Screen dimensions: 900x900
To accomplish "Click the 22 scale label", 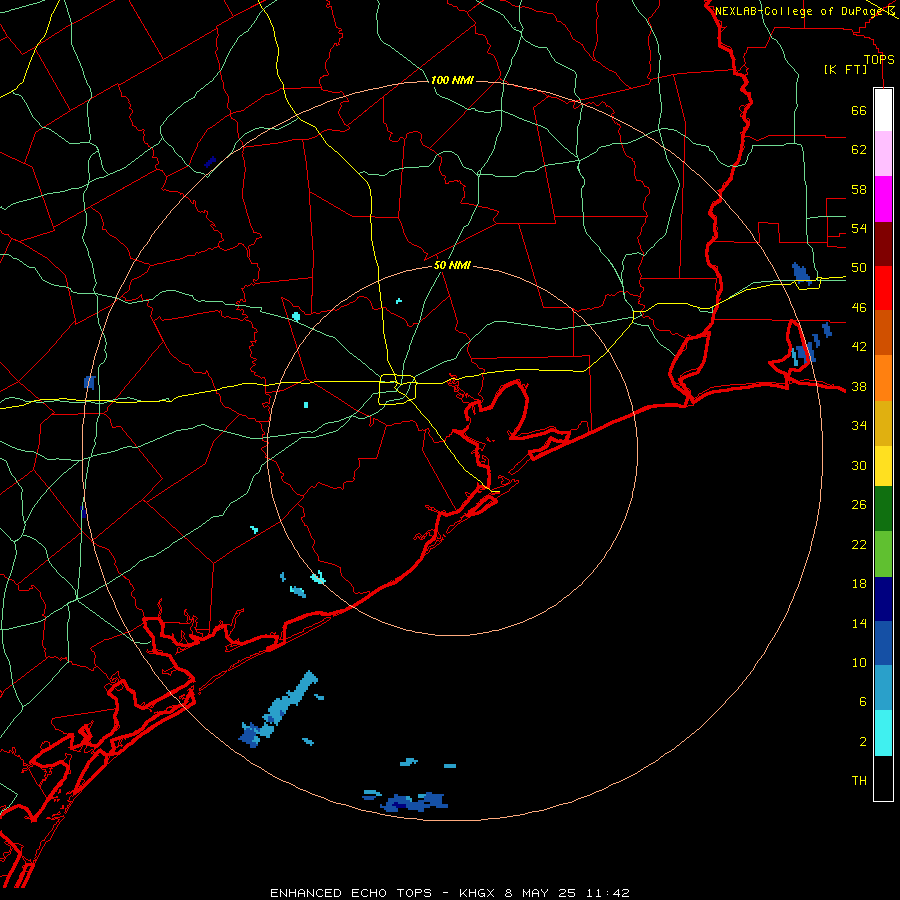I will pyautogui.click(x=859, y=544).
